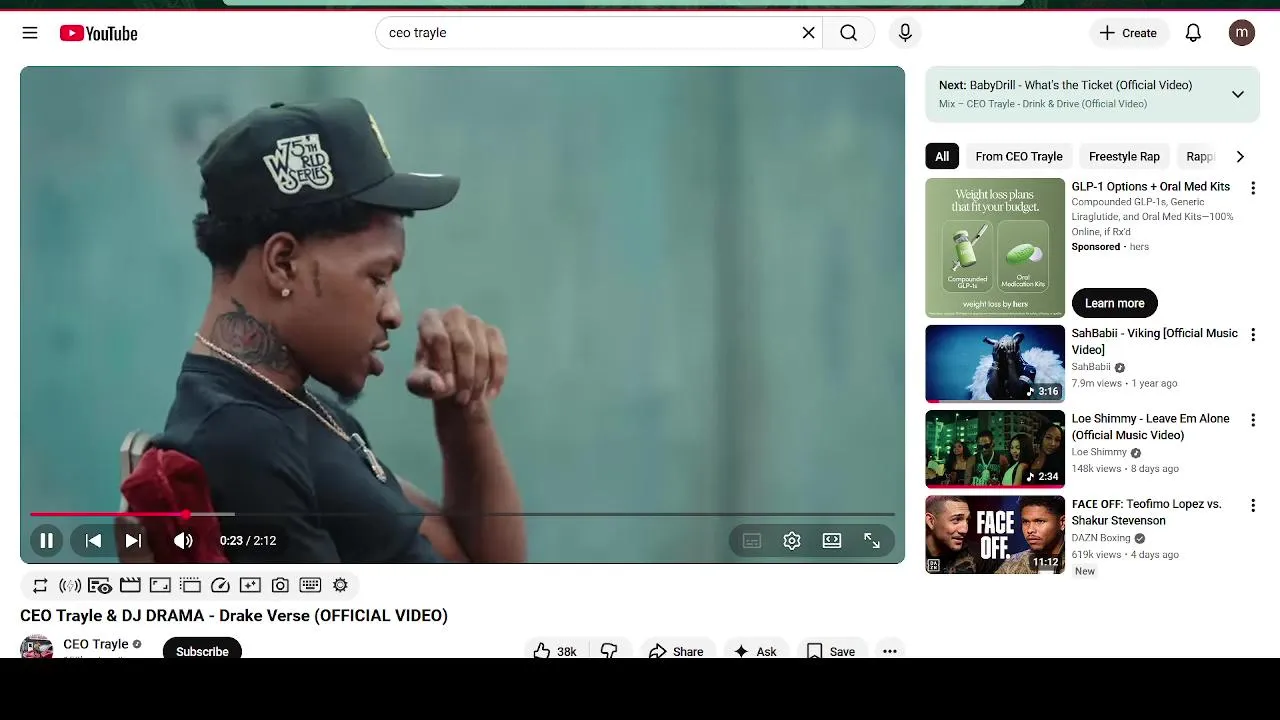Screen dimensions: 1280x720
Task: Take a screenshot with the camera icon
Action: pos(280,585)
